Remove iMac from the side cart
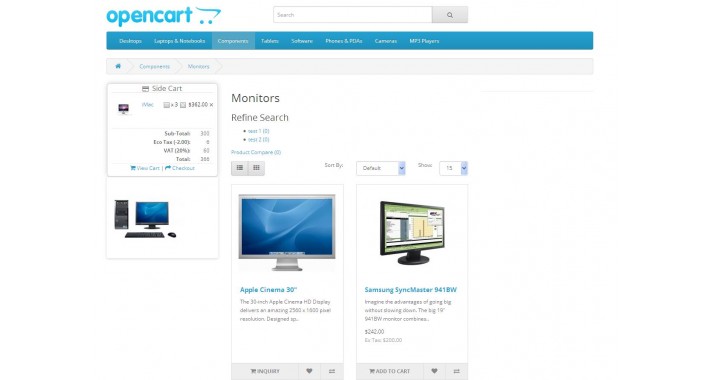The height and width of the screenshot is (380, 710). [x=211, y=105]
